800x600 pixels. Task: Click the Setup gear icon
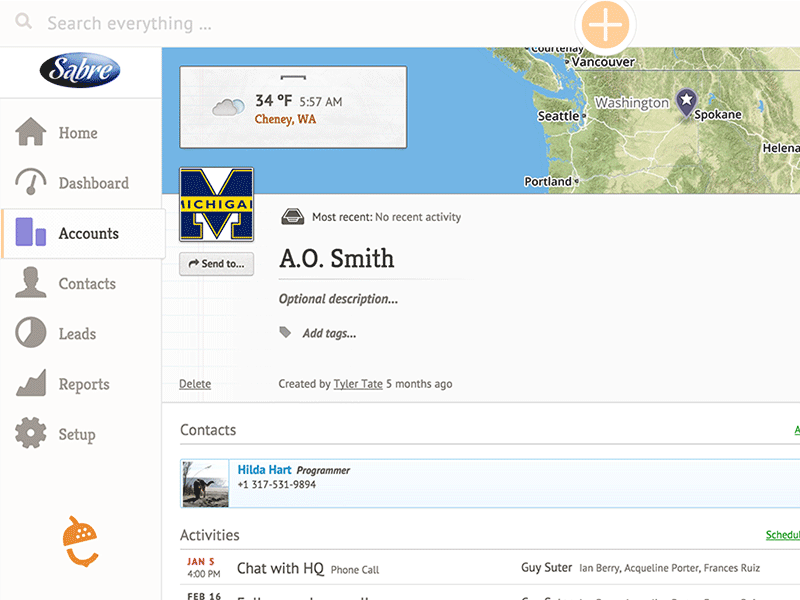[x=31, y=433]
